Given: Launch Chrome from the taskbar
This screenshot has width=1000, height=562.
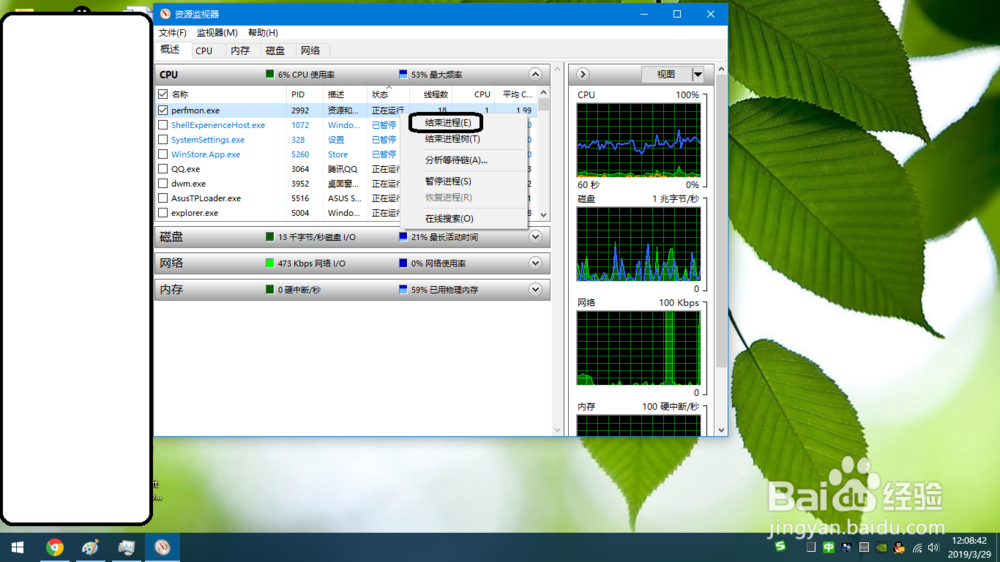Looking at the screenshot, I should 55,547.
